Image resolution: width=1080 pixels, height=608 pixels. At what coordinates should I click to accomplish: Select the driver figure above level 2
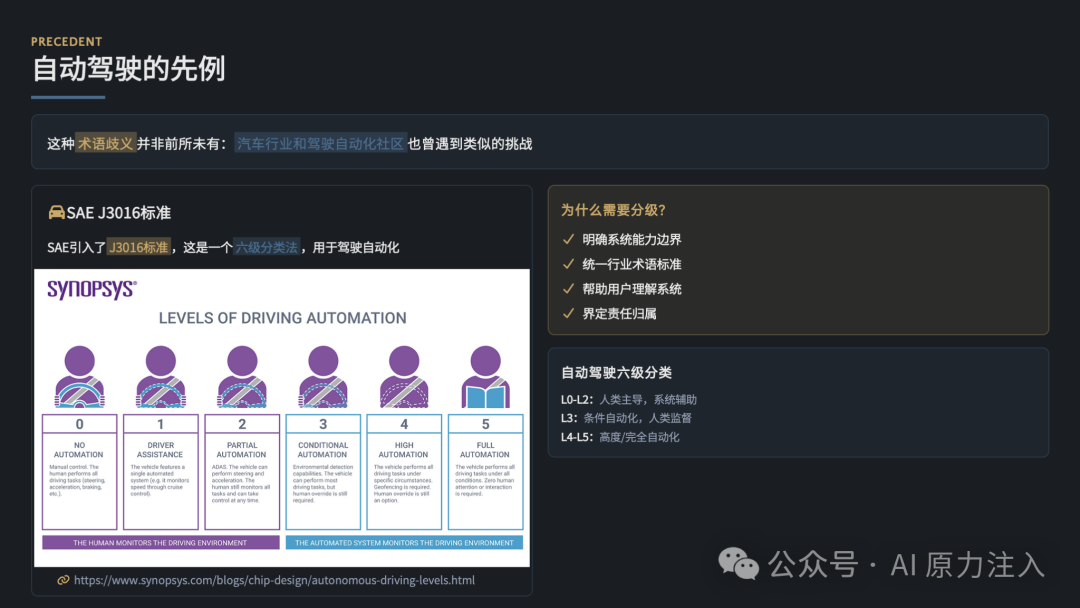pos(242,376)
